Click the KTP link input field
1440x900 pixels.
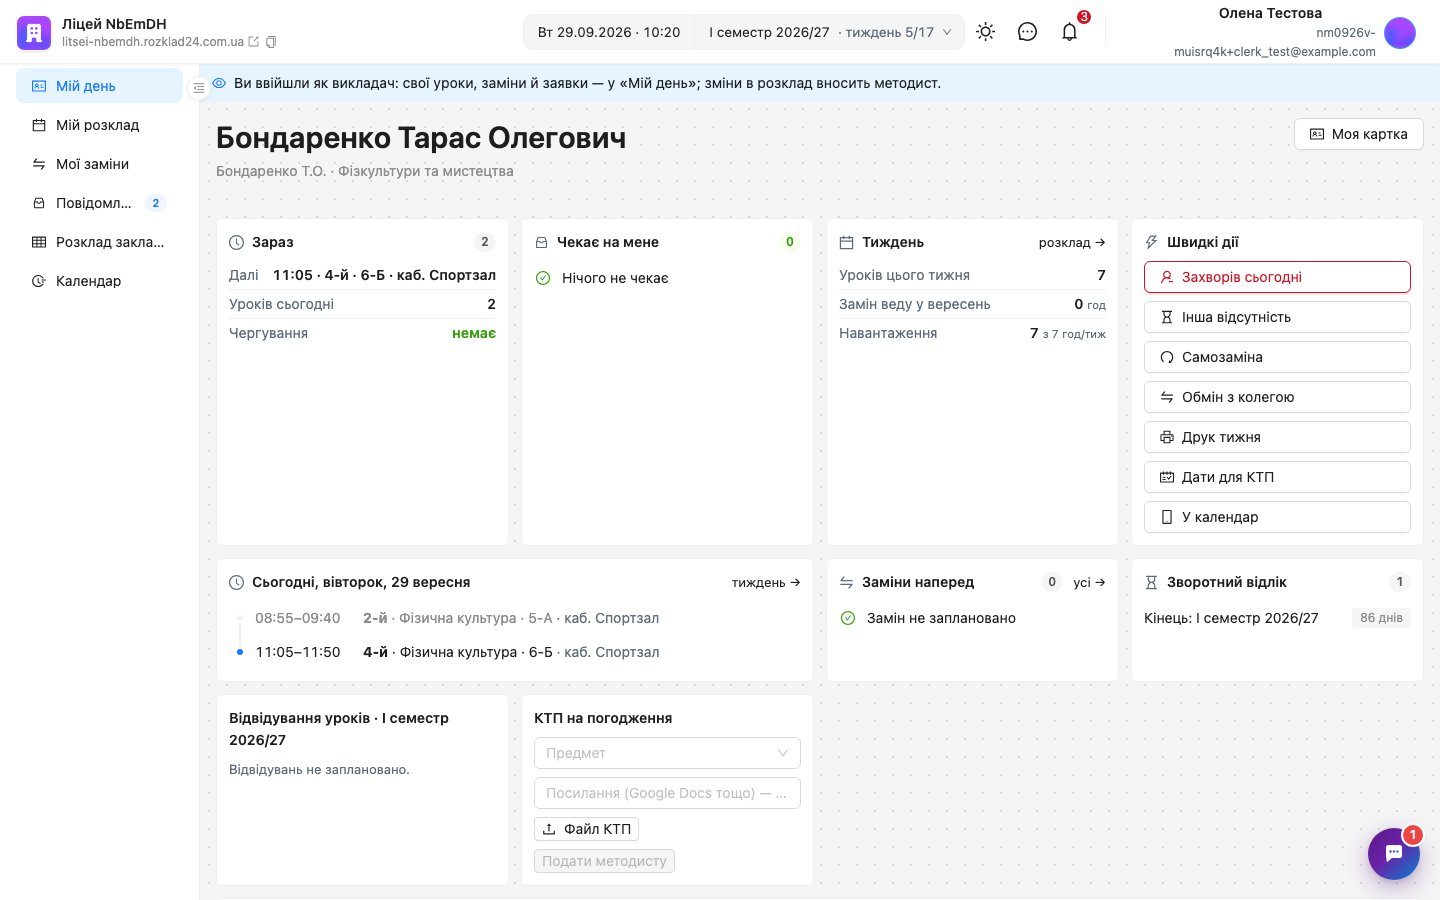click(667, 793)
